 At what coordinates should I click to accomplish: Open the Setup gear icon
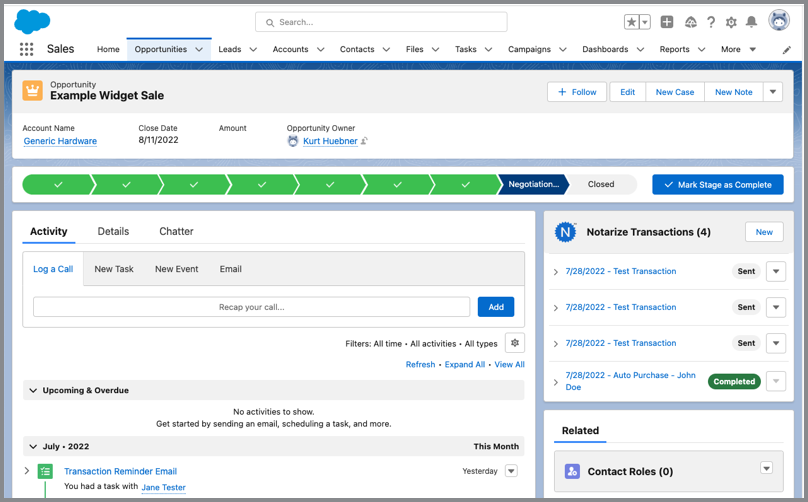[x=731, y=22]
